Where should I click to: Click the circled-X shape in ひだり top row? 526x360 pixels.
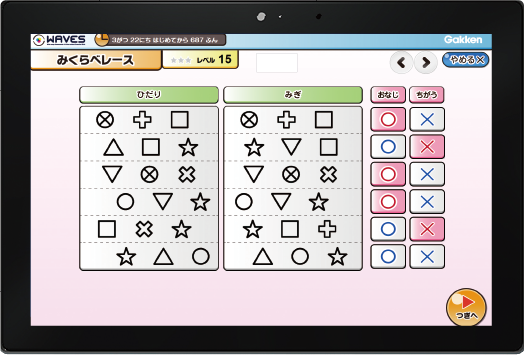coord(105,120)
